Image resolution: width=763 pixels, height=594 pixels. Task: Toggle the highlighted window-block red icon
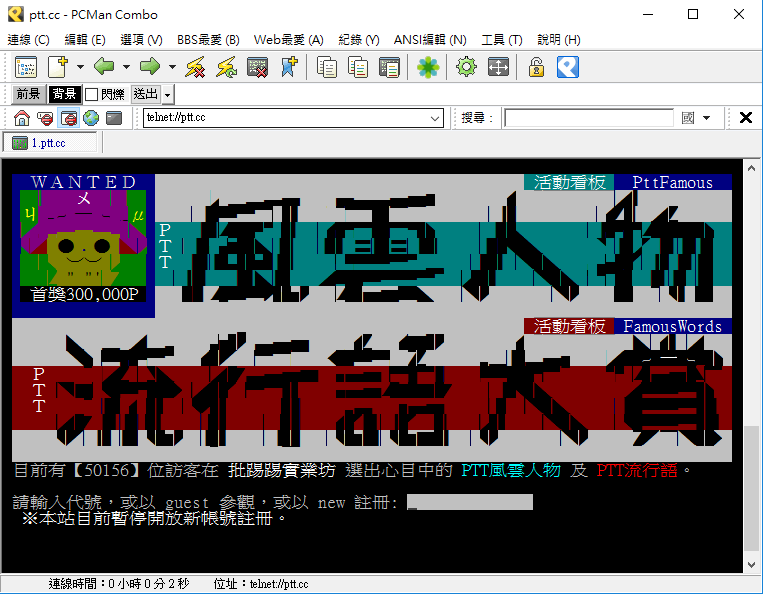(x=69, y=118)
